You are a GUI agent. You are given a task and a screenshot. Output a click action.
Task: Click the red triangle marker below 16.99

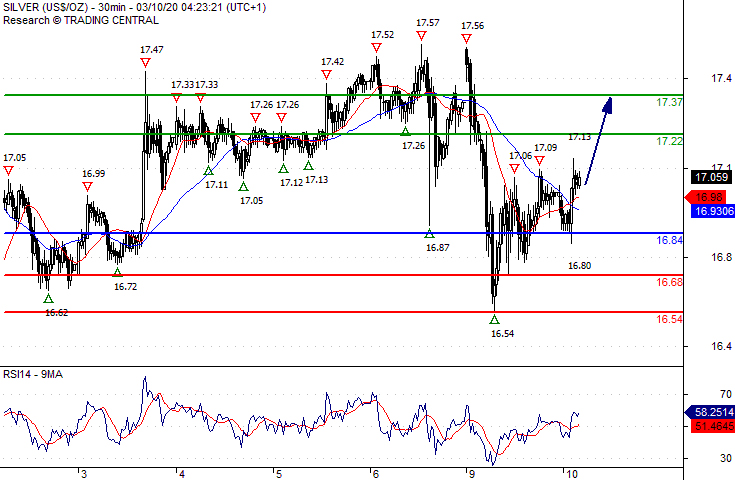tap(87, 187)
